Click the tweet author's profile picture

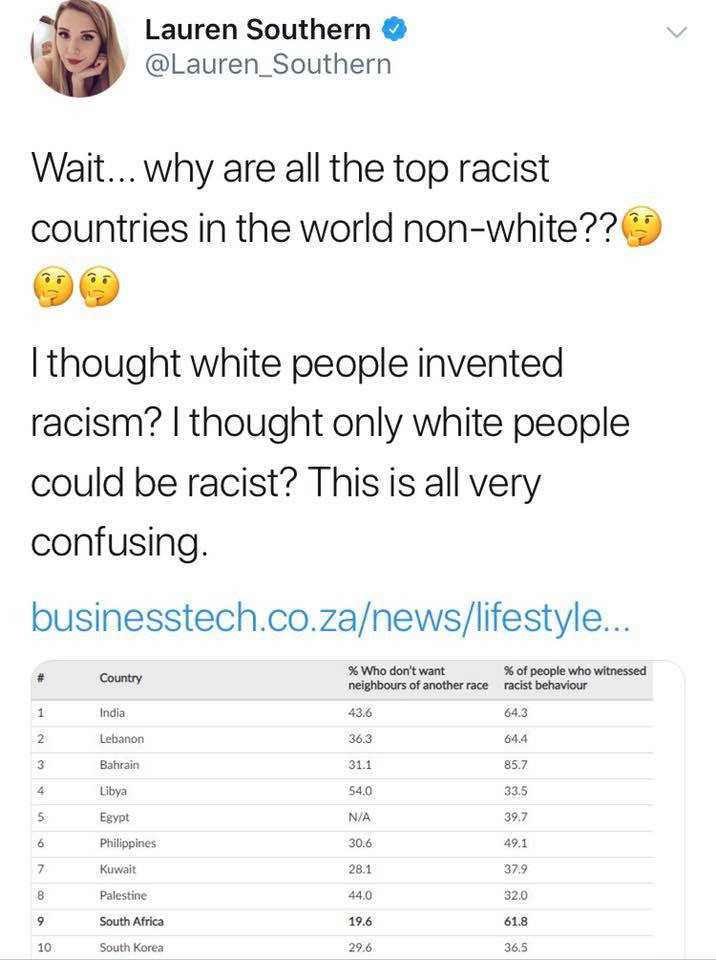click(x=80, y=49)
